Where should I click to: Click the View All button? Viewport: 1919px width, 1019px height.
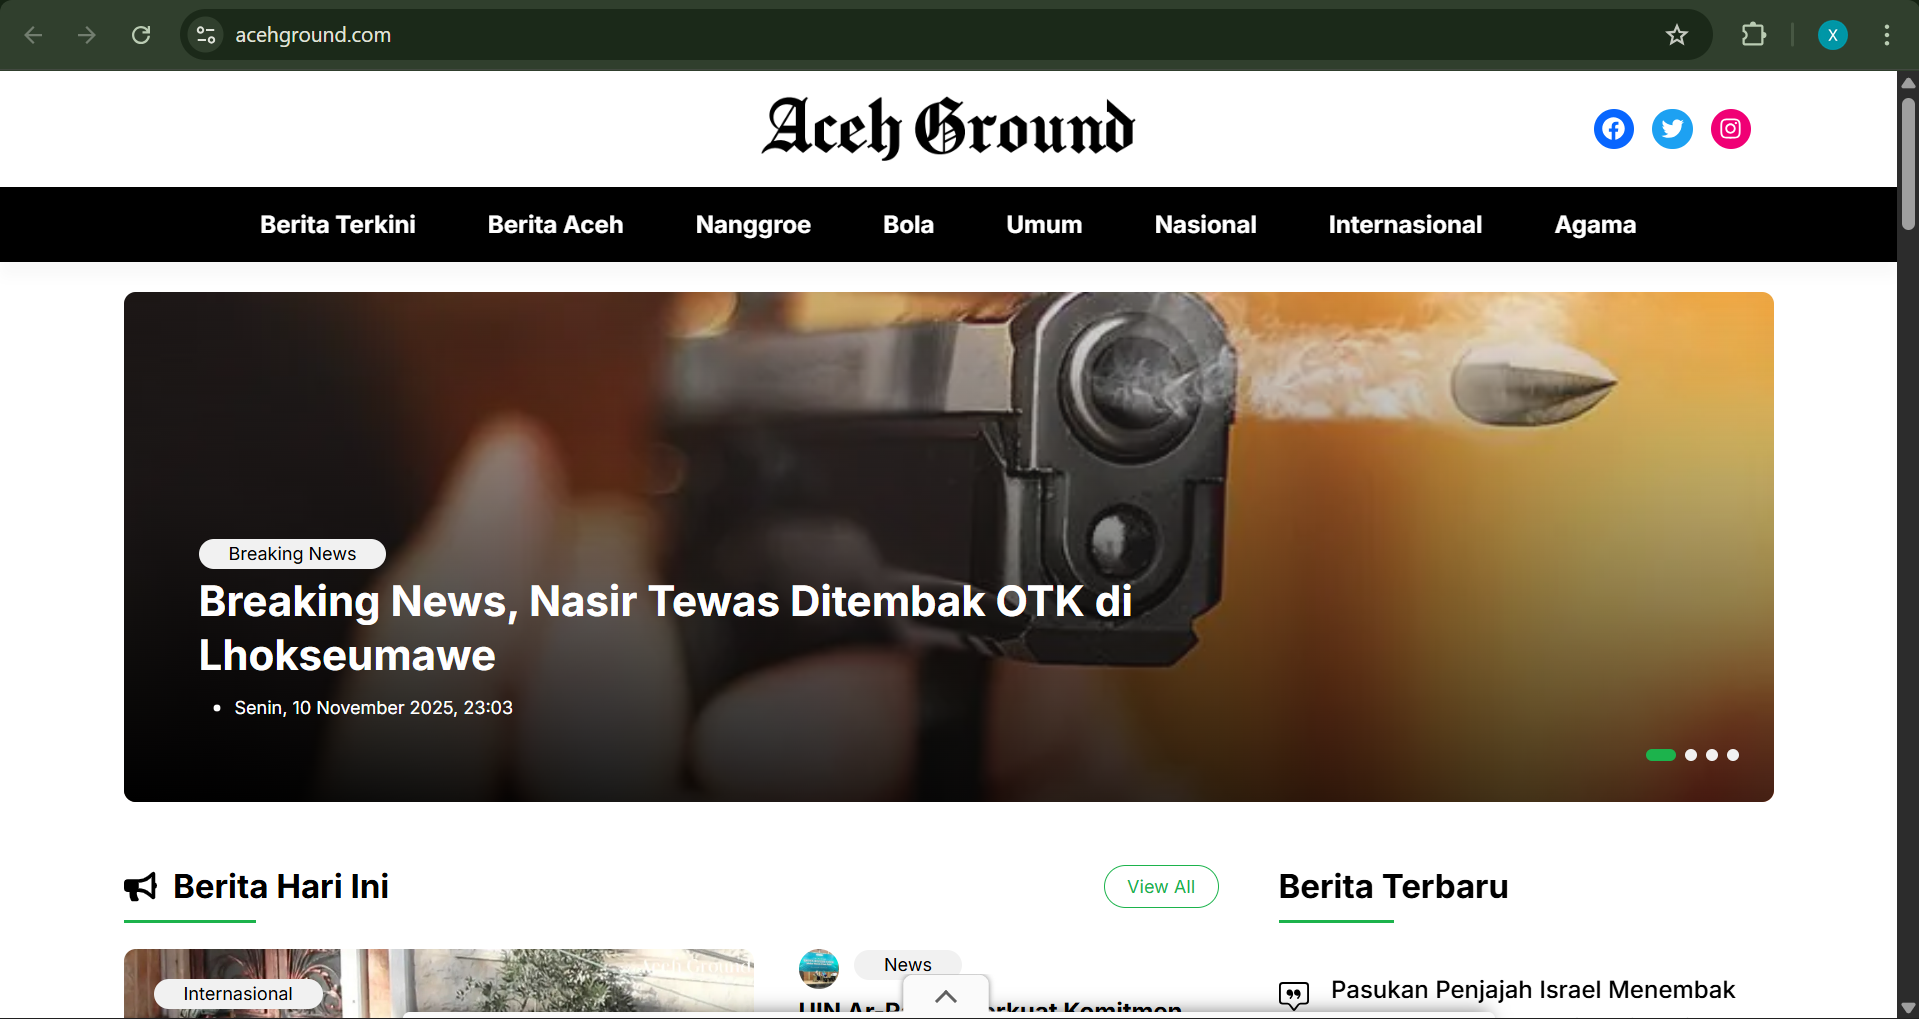click(1160, 886)
